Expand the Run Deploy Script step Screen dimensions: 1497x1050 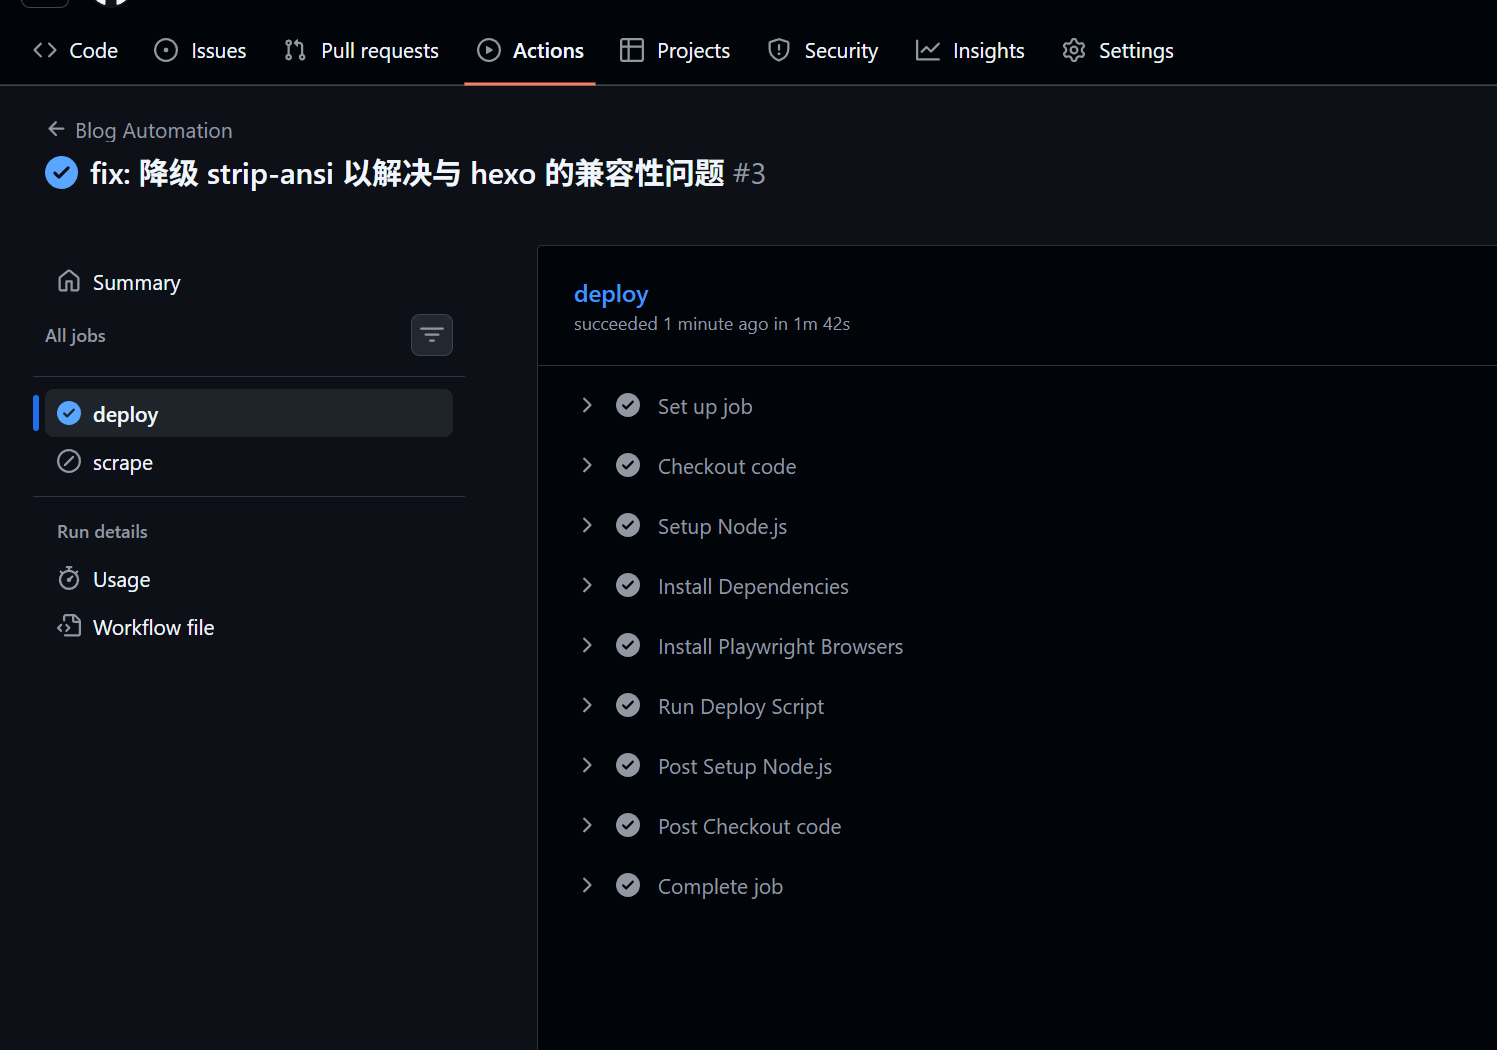click(x=587, y=706)
